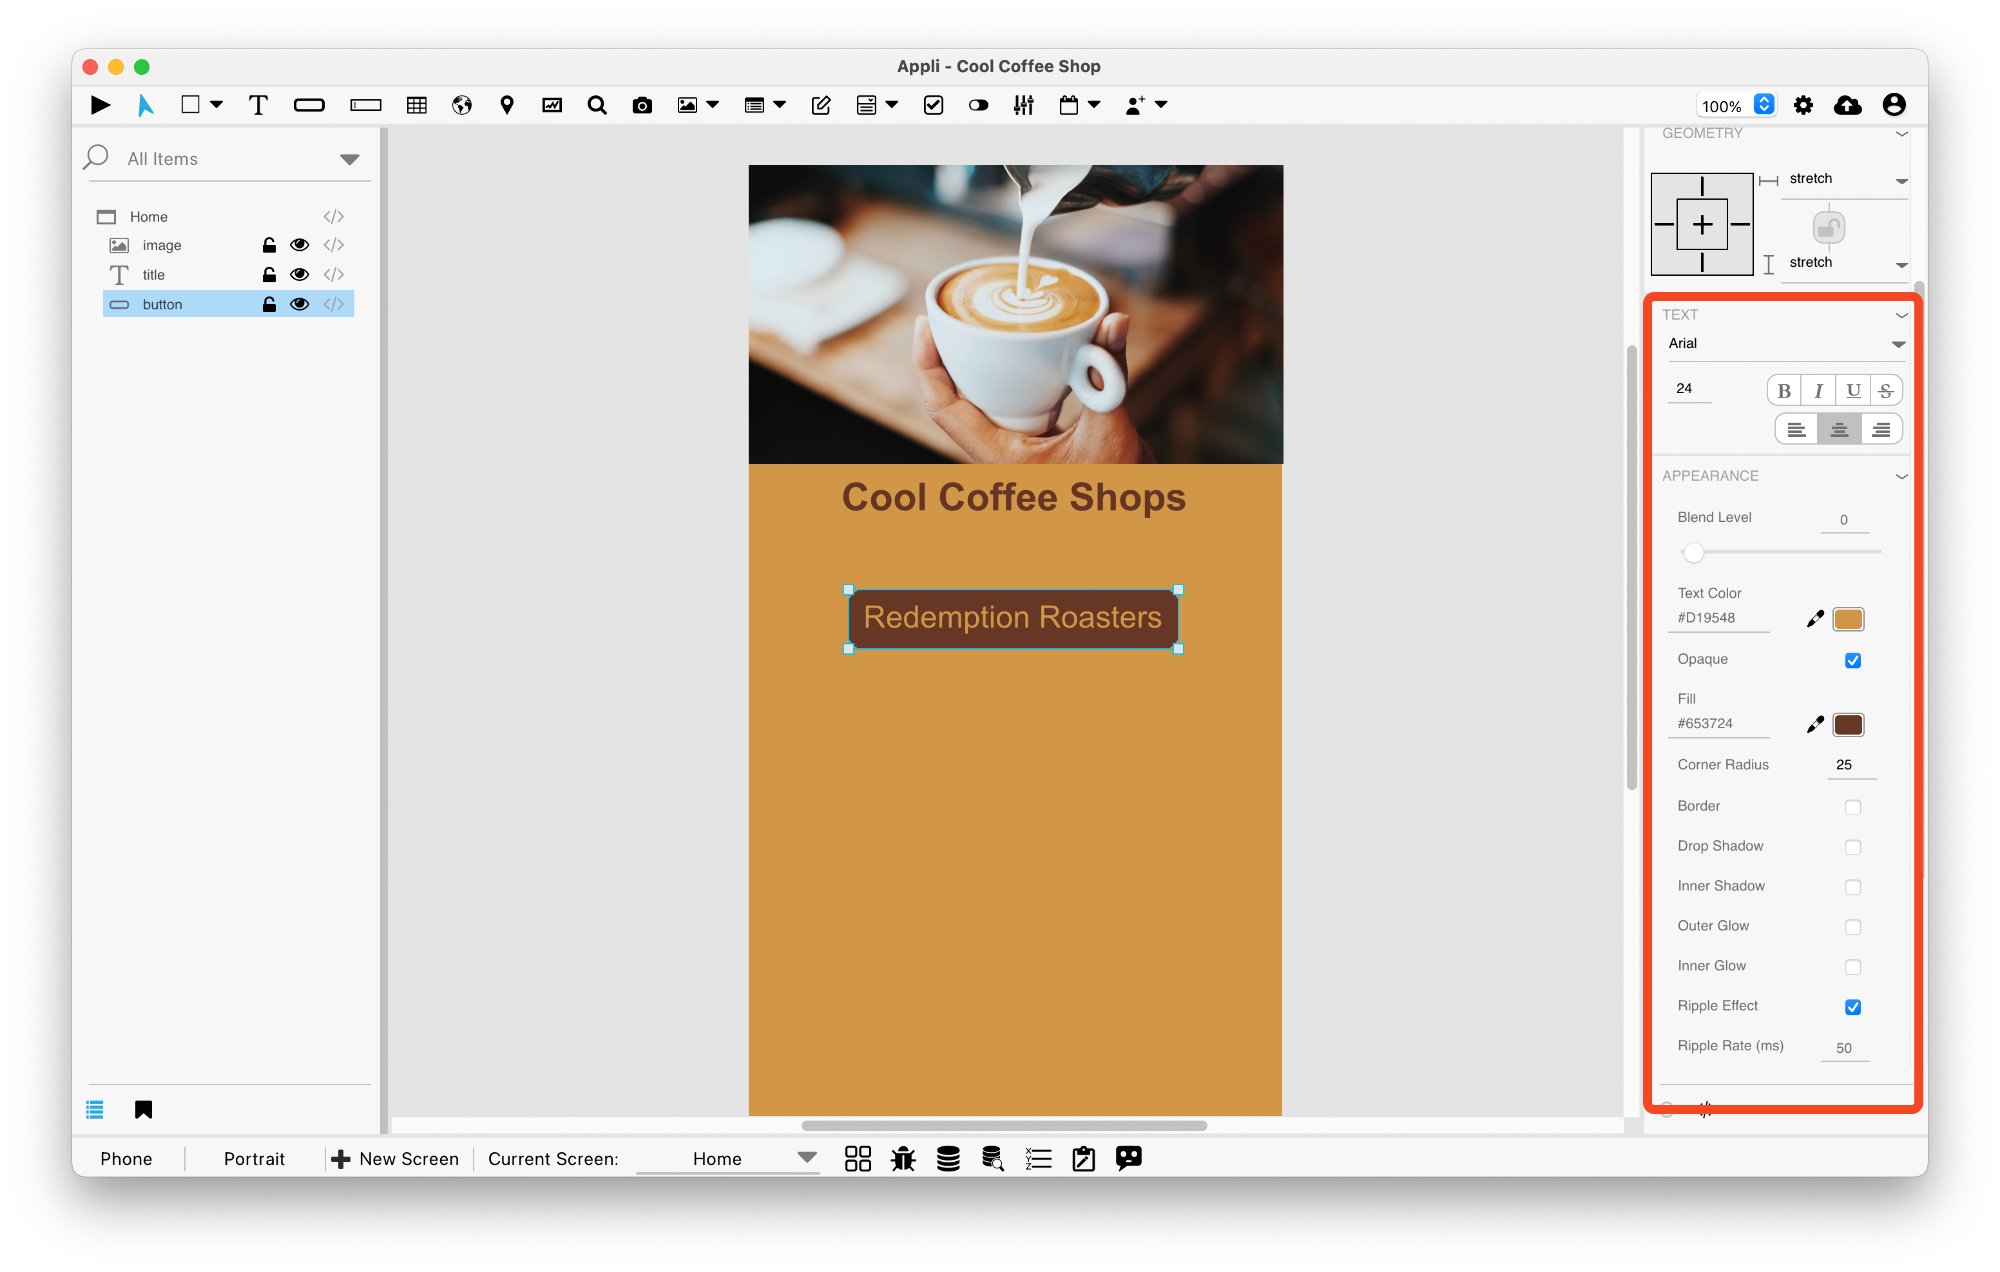This screenshot has height=1272, width=2000.
Task: Select the image layer row
Action: click(228, 245)
